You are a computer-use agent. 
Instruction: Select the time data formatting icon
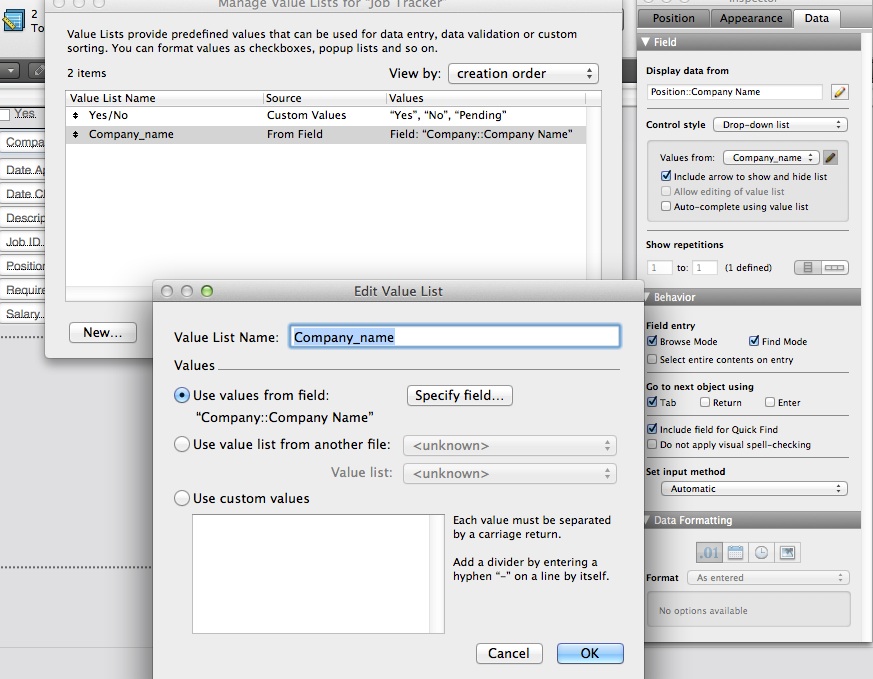[761, 553]
